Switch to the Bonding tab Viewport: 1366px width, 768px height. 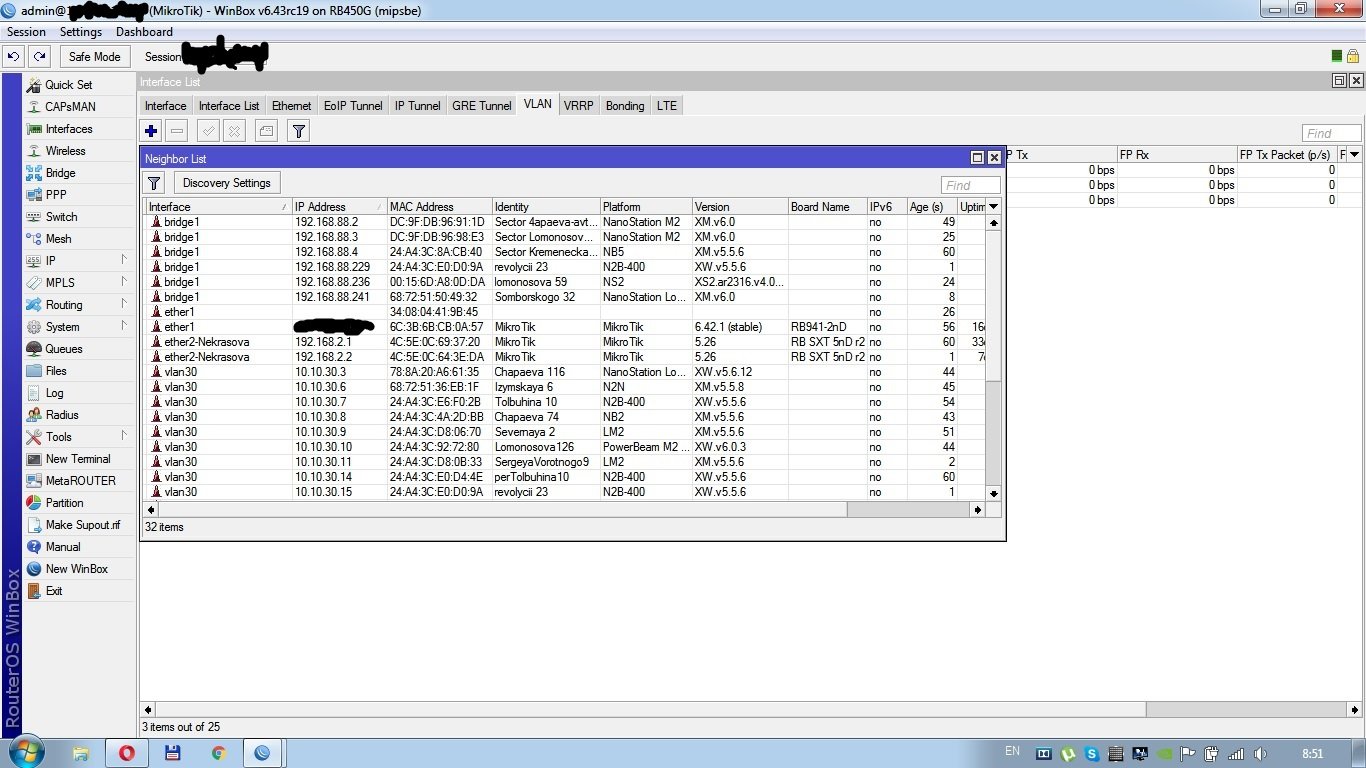click(625, 106)
